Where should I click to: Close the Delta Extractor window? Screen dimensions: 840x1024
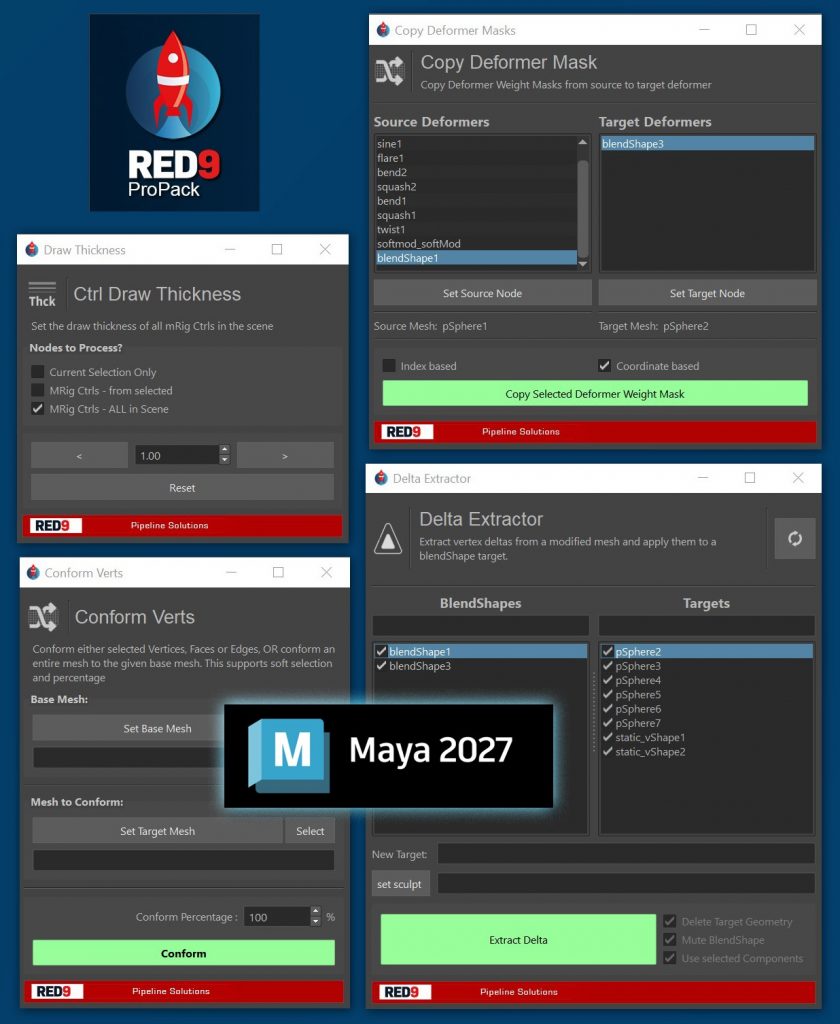tap(798, 478)
